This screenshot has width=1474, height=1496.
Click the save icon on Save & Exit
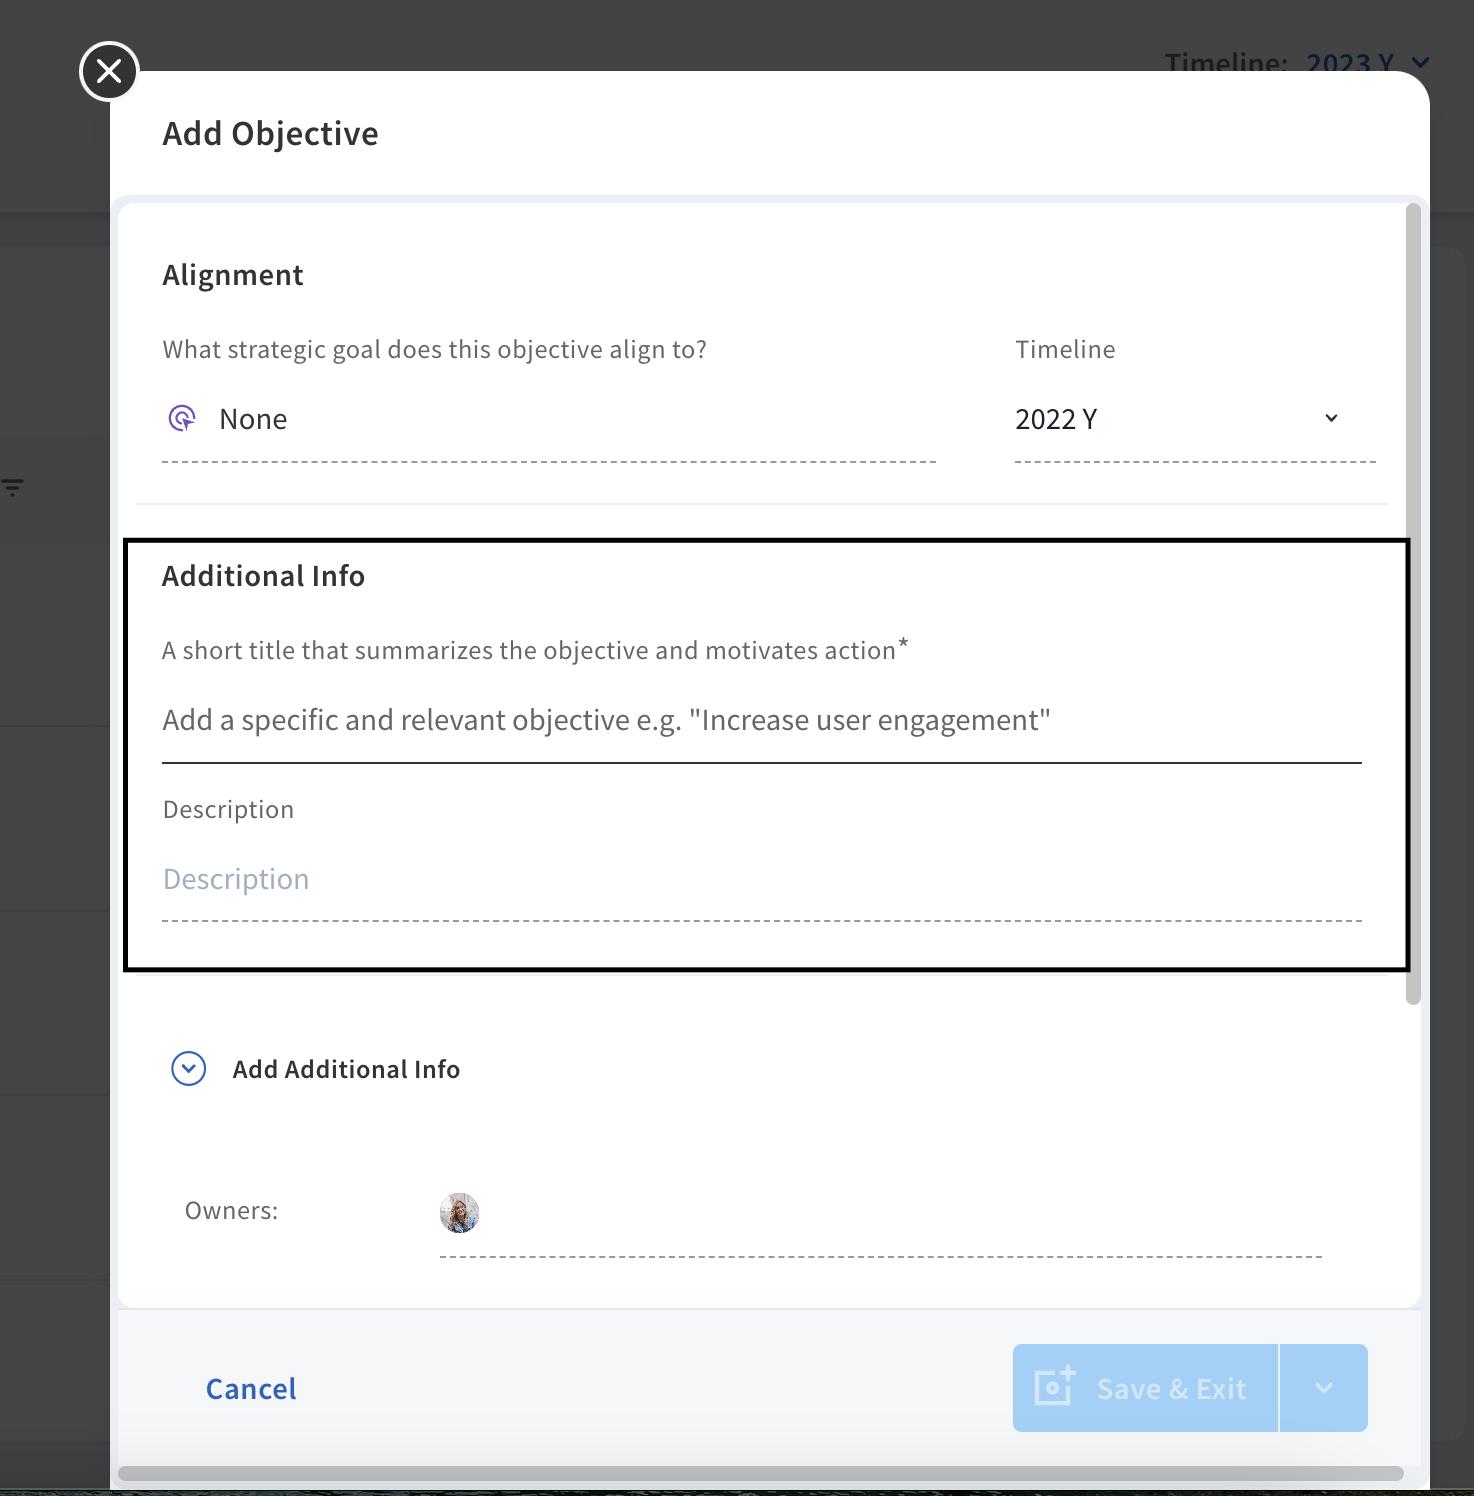(x=1055, y=1386)
